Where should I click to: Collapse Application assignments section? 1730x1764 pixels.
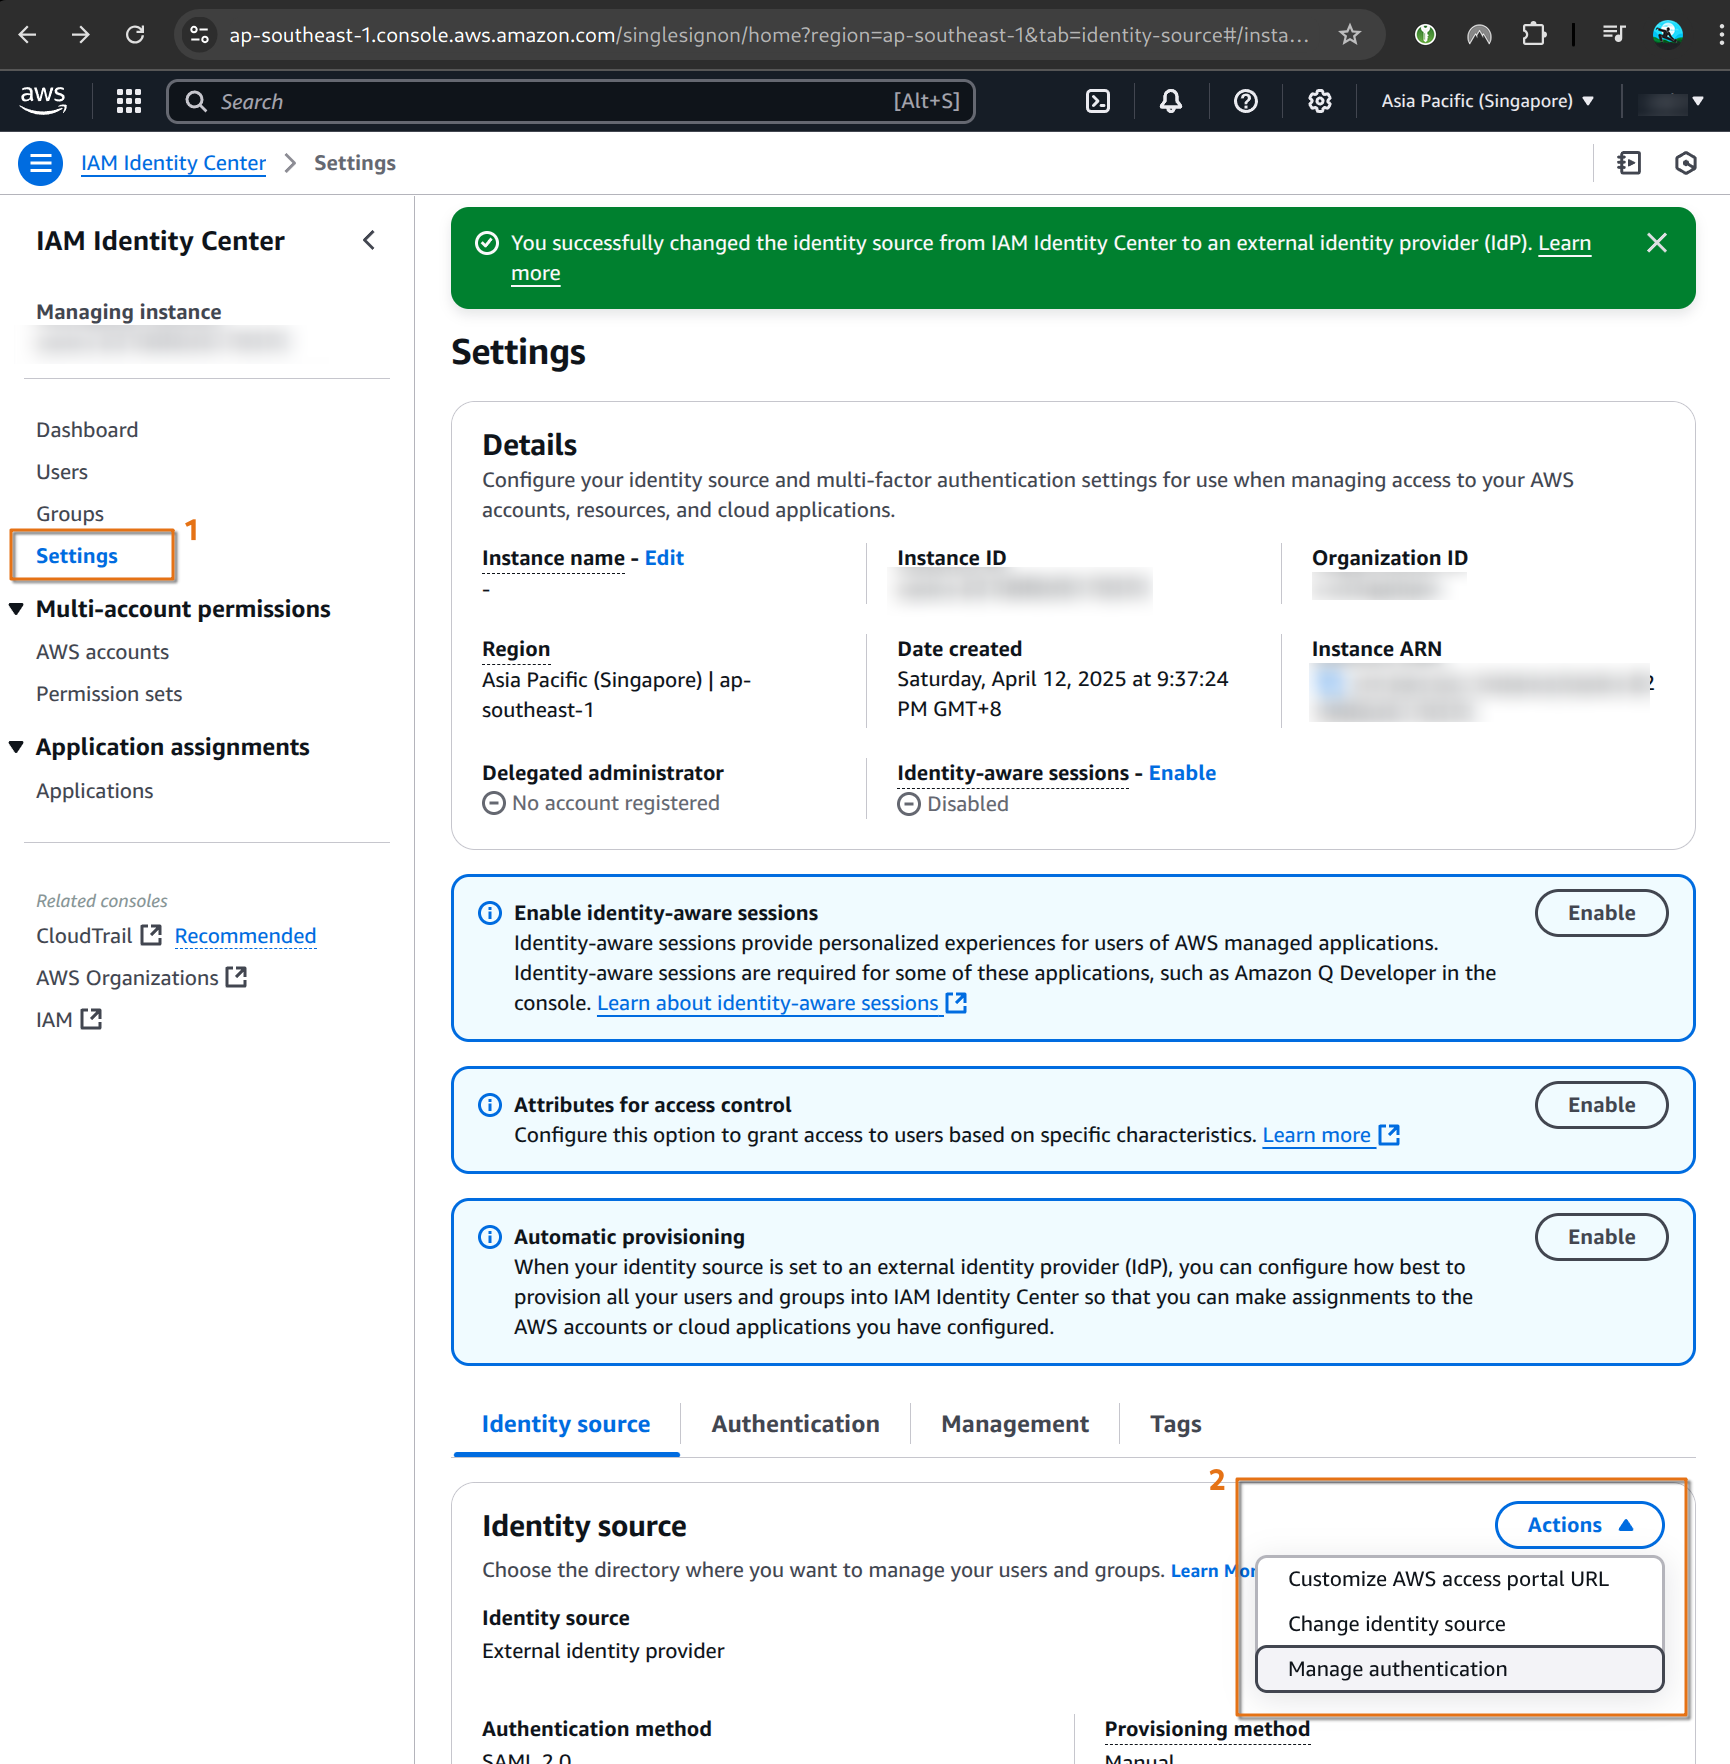(16, 747)
